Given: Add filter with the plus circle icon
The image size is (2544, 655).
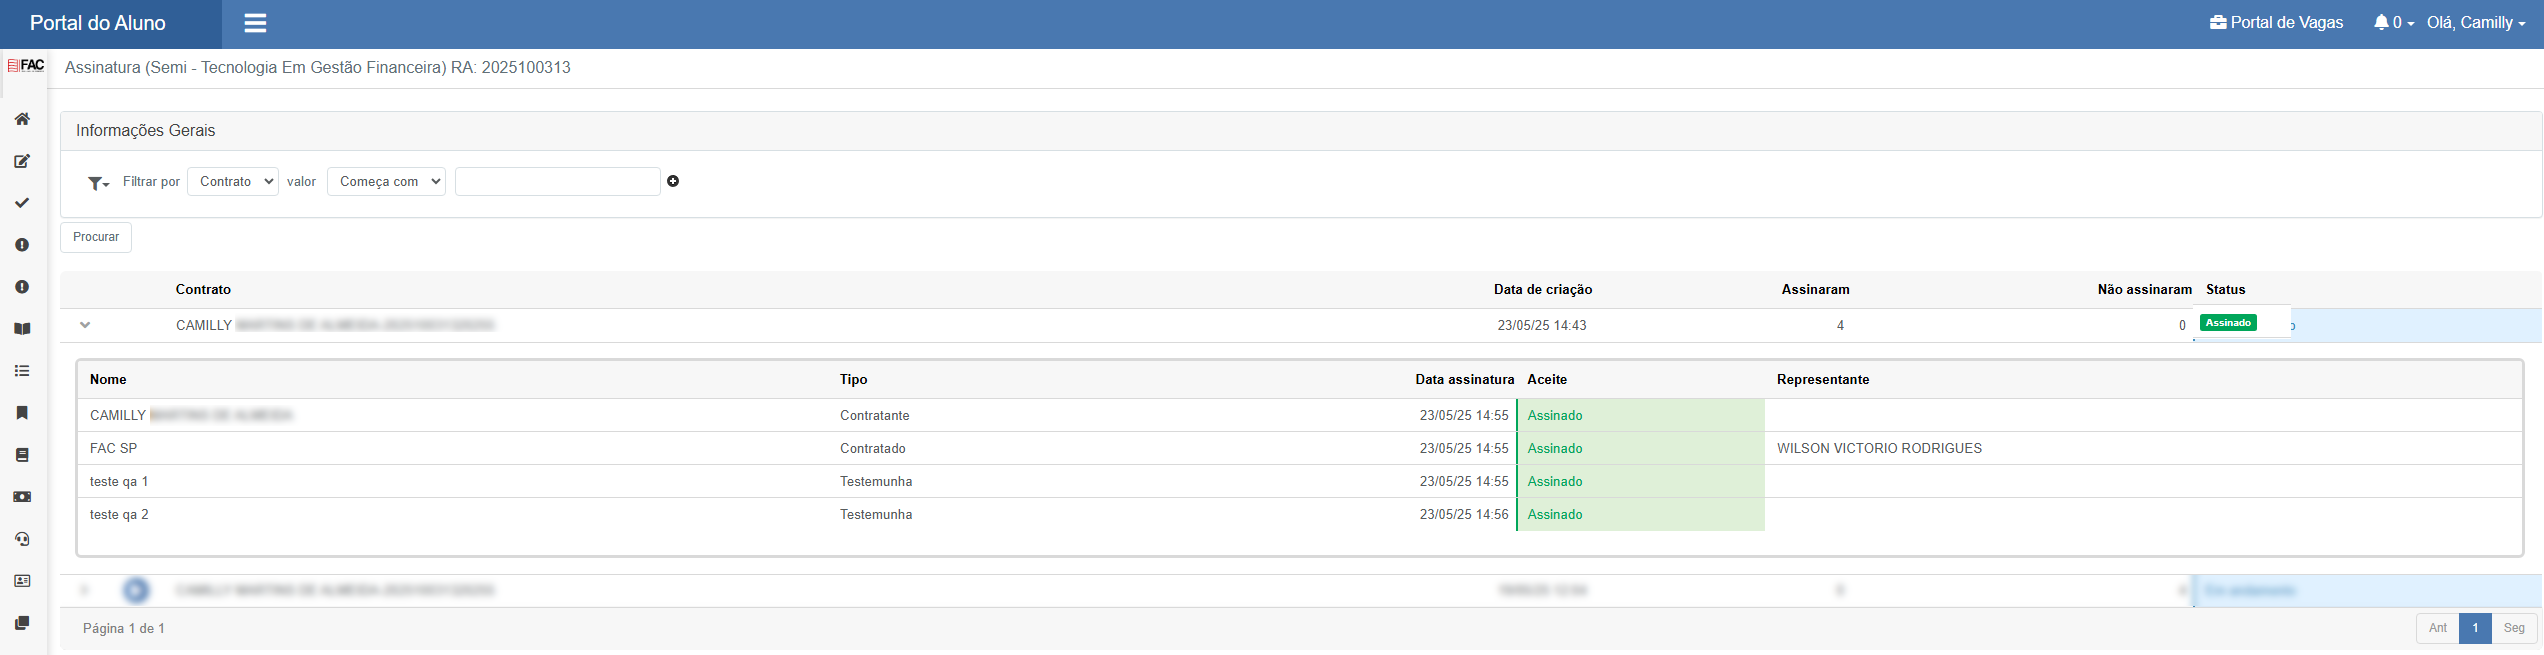Looking at the screenshot, I should (x=673, y=181).
